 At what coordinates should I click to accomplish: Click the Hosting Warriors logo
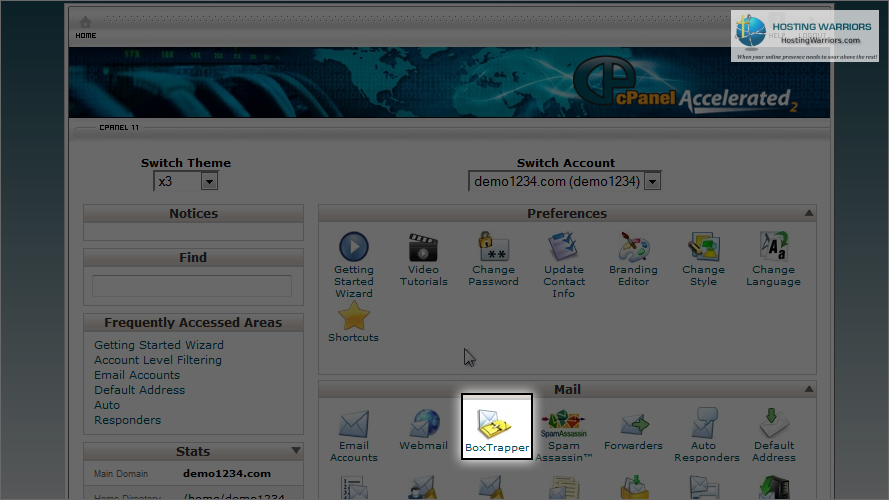(x=805, y=36)
